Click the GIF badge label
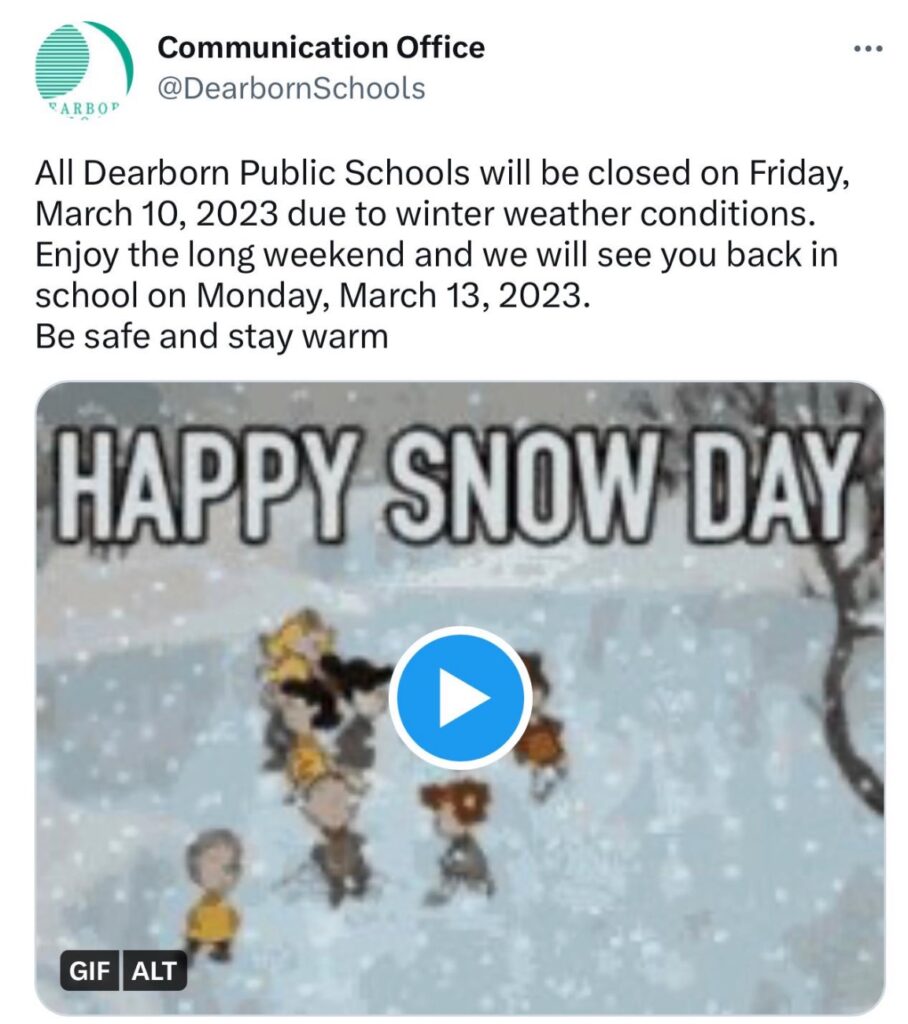This screenshot has width=908, height=1024. 89,970
